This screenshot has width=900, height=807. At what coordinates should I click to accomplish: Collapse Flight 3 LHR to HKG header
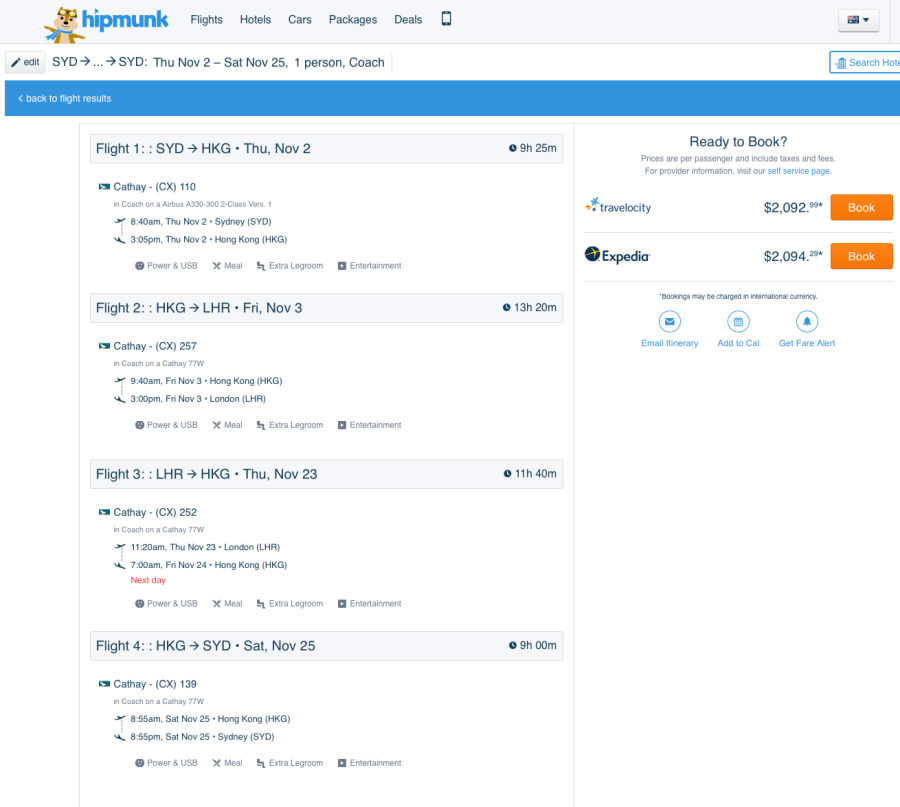point(326,474)
